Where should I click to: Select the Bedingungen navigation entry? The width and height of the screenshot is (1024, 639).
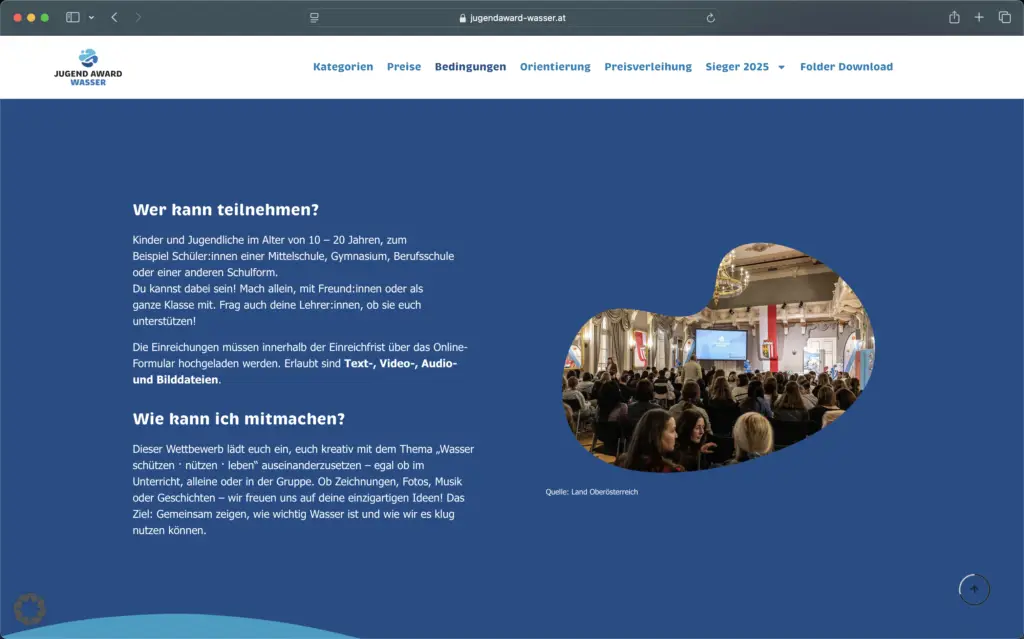[470, 66]
